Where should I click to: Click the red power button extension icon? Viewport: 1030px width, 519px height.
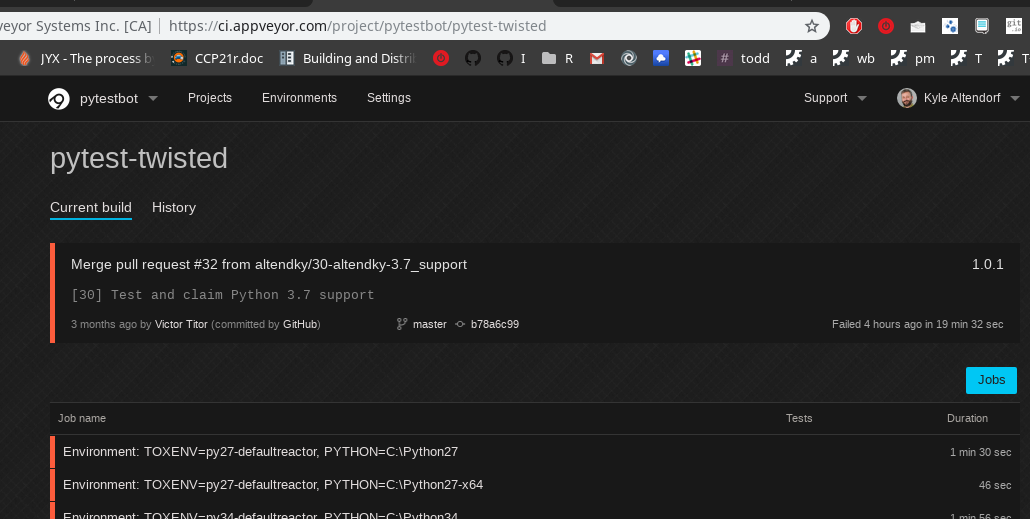pyautogui.click(x=885, y=26)
